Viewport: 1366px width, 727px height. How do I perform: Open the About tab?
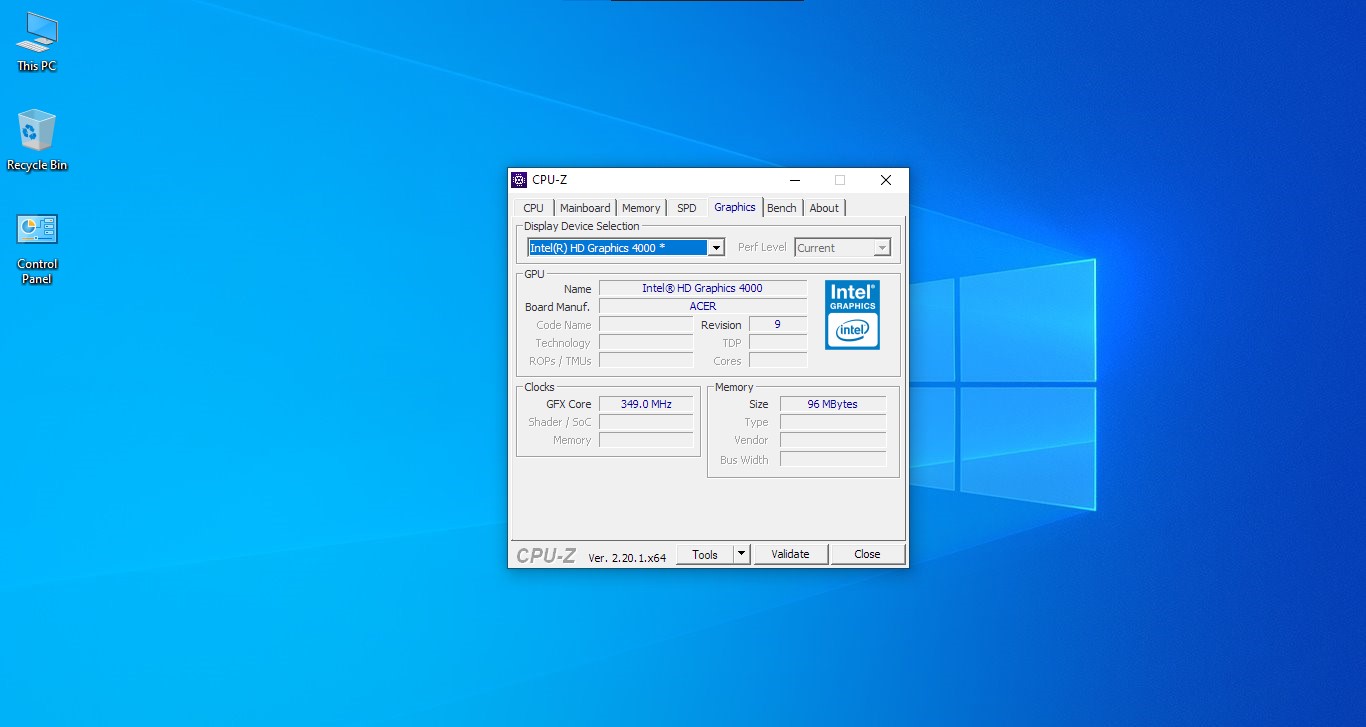pos(824,208)
